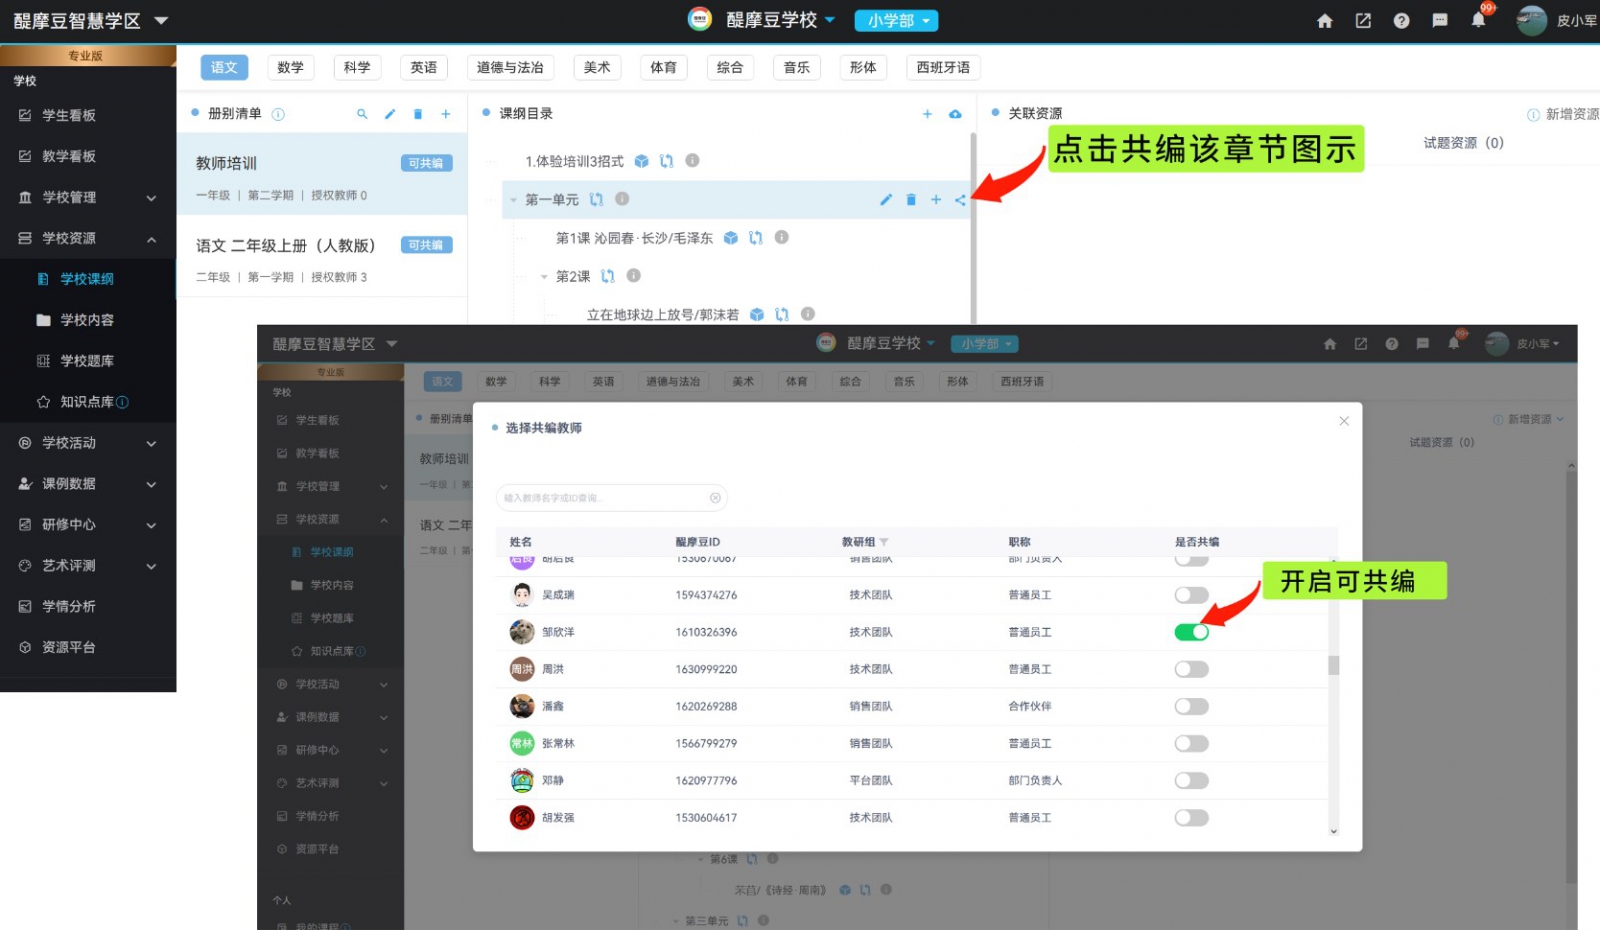This screenshot has height=930, width=1600.
Task: Click the teacher list vertical scrollbar thumb
Action: [x=1333, y=665]
